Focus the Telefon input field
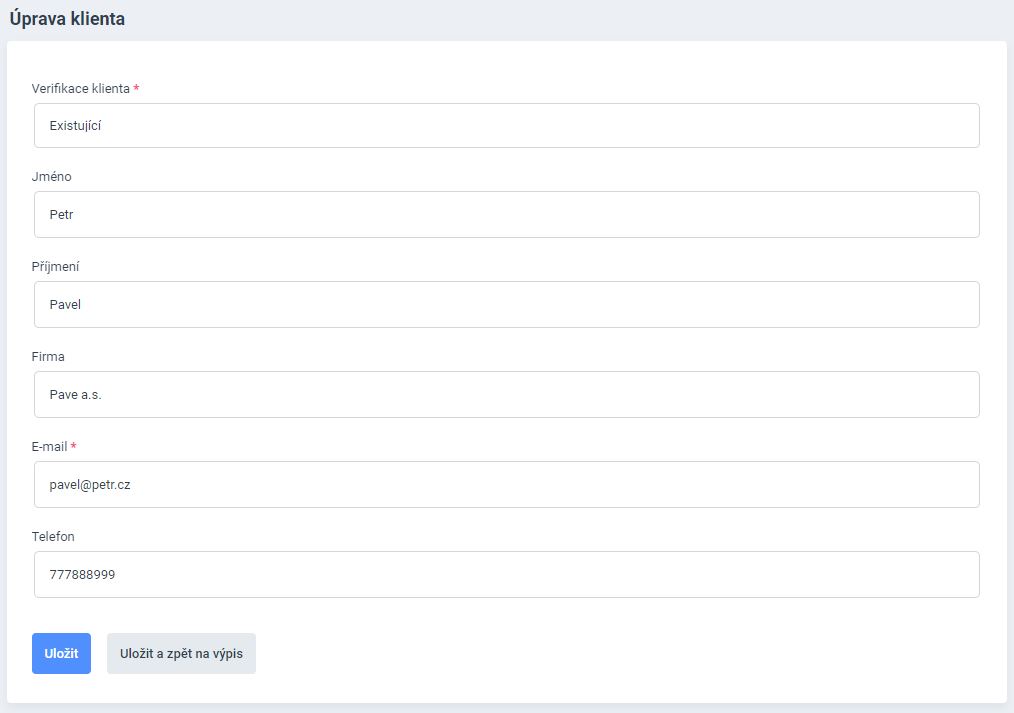1014x713 pixels. point(506,574)
